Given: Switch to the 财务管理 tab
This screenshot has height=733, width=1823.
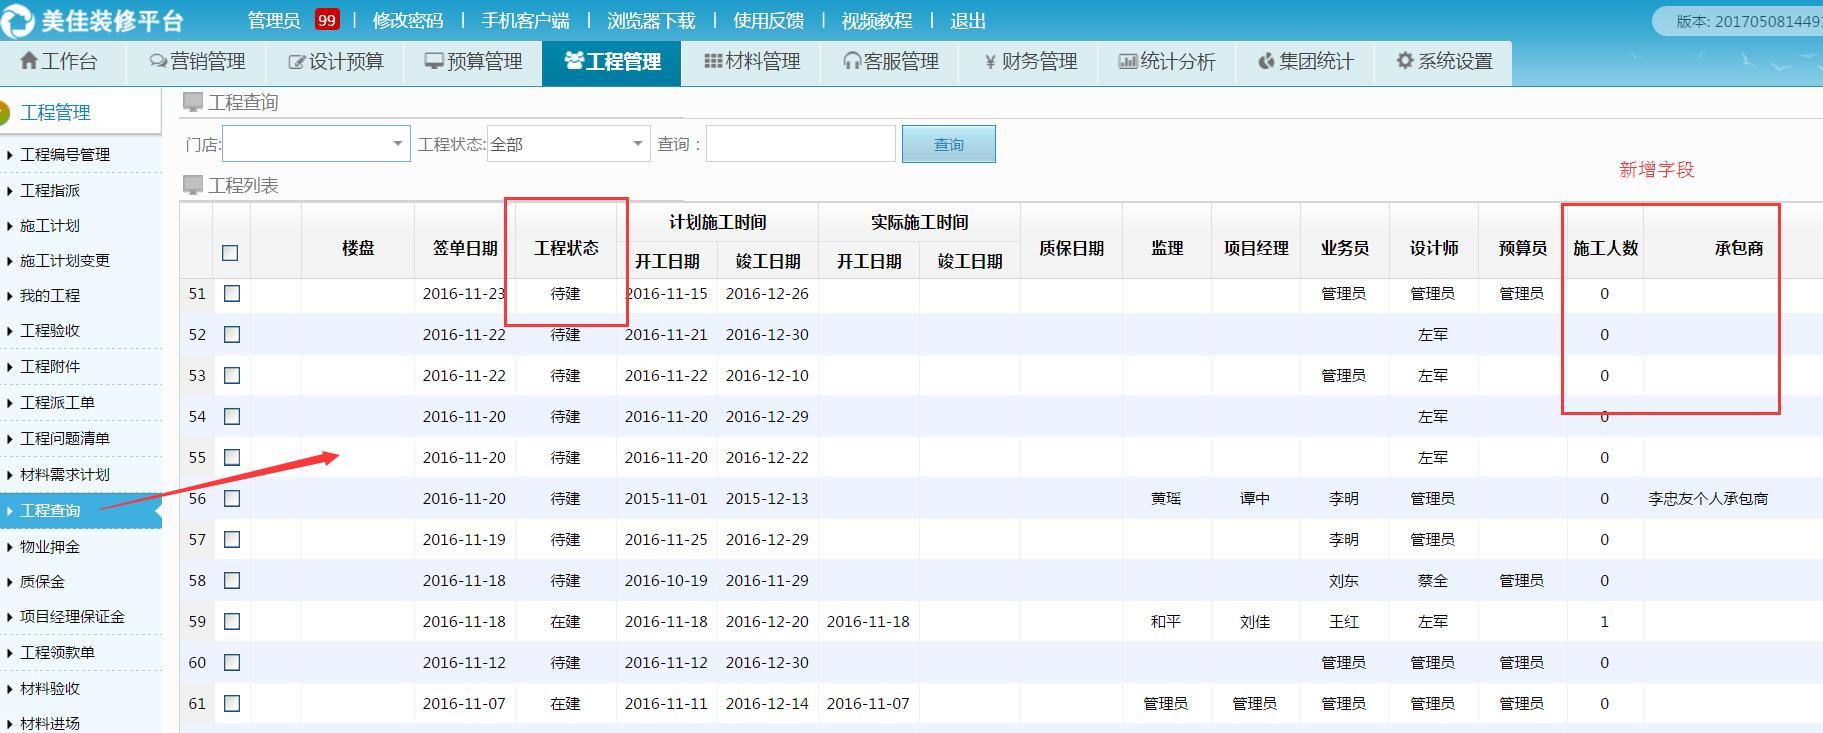Looking at the screenshot, I should pyautogui.click(x=1031, y=62).
